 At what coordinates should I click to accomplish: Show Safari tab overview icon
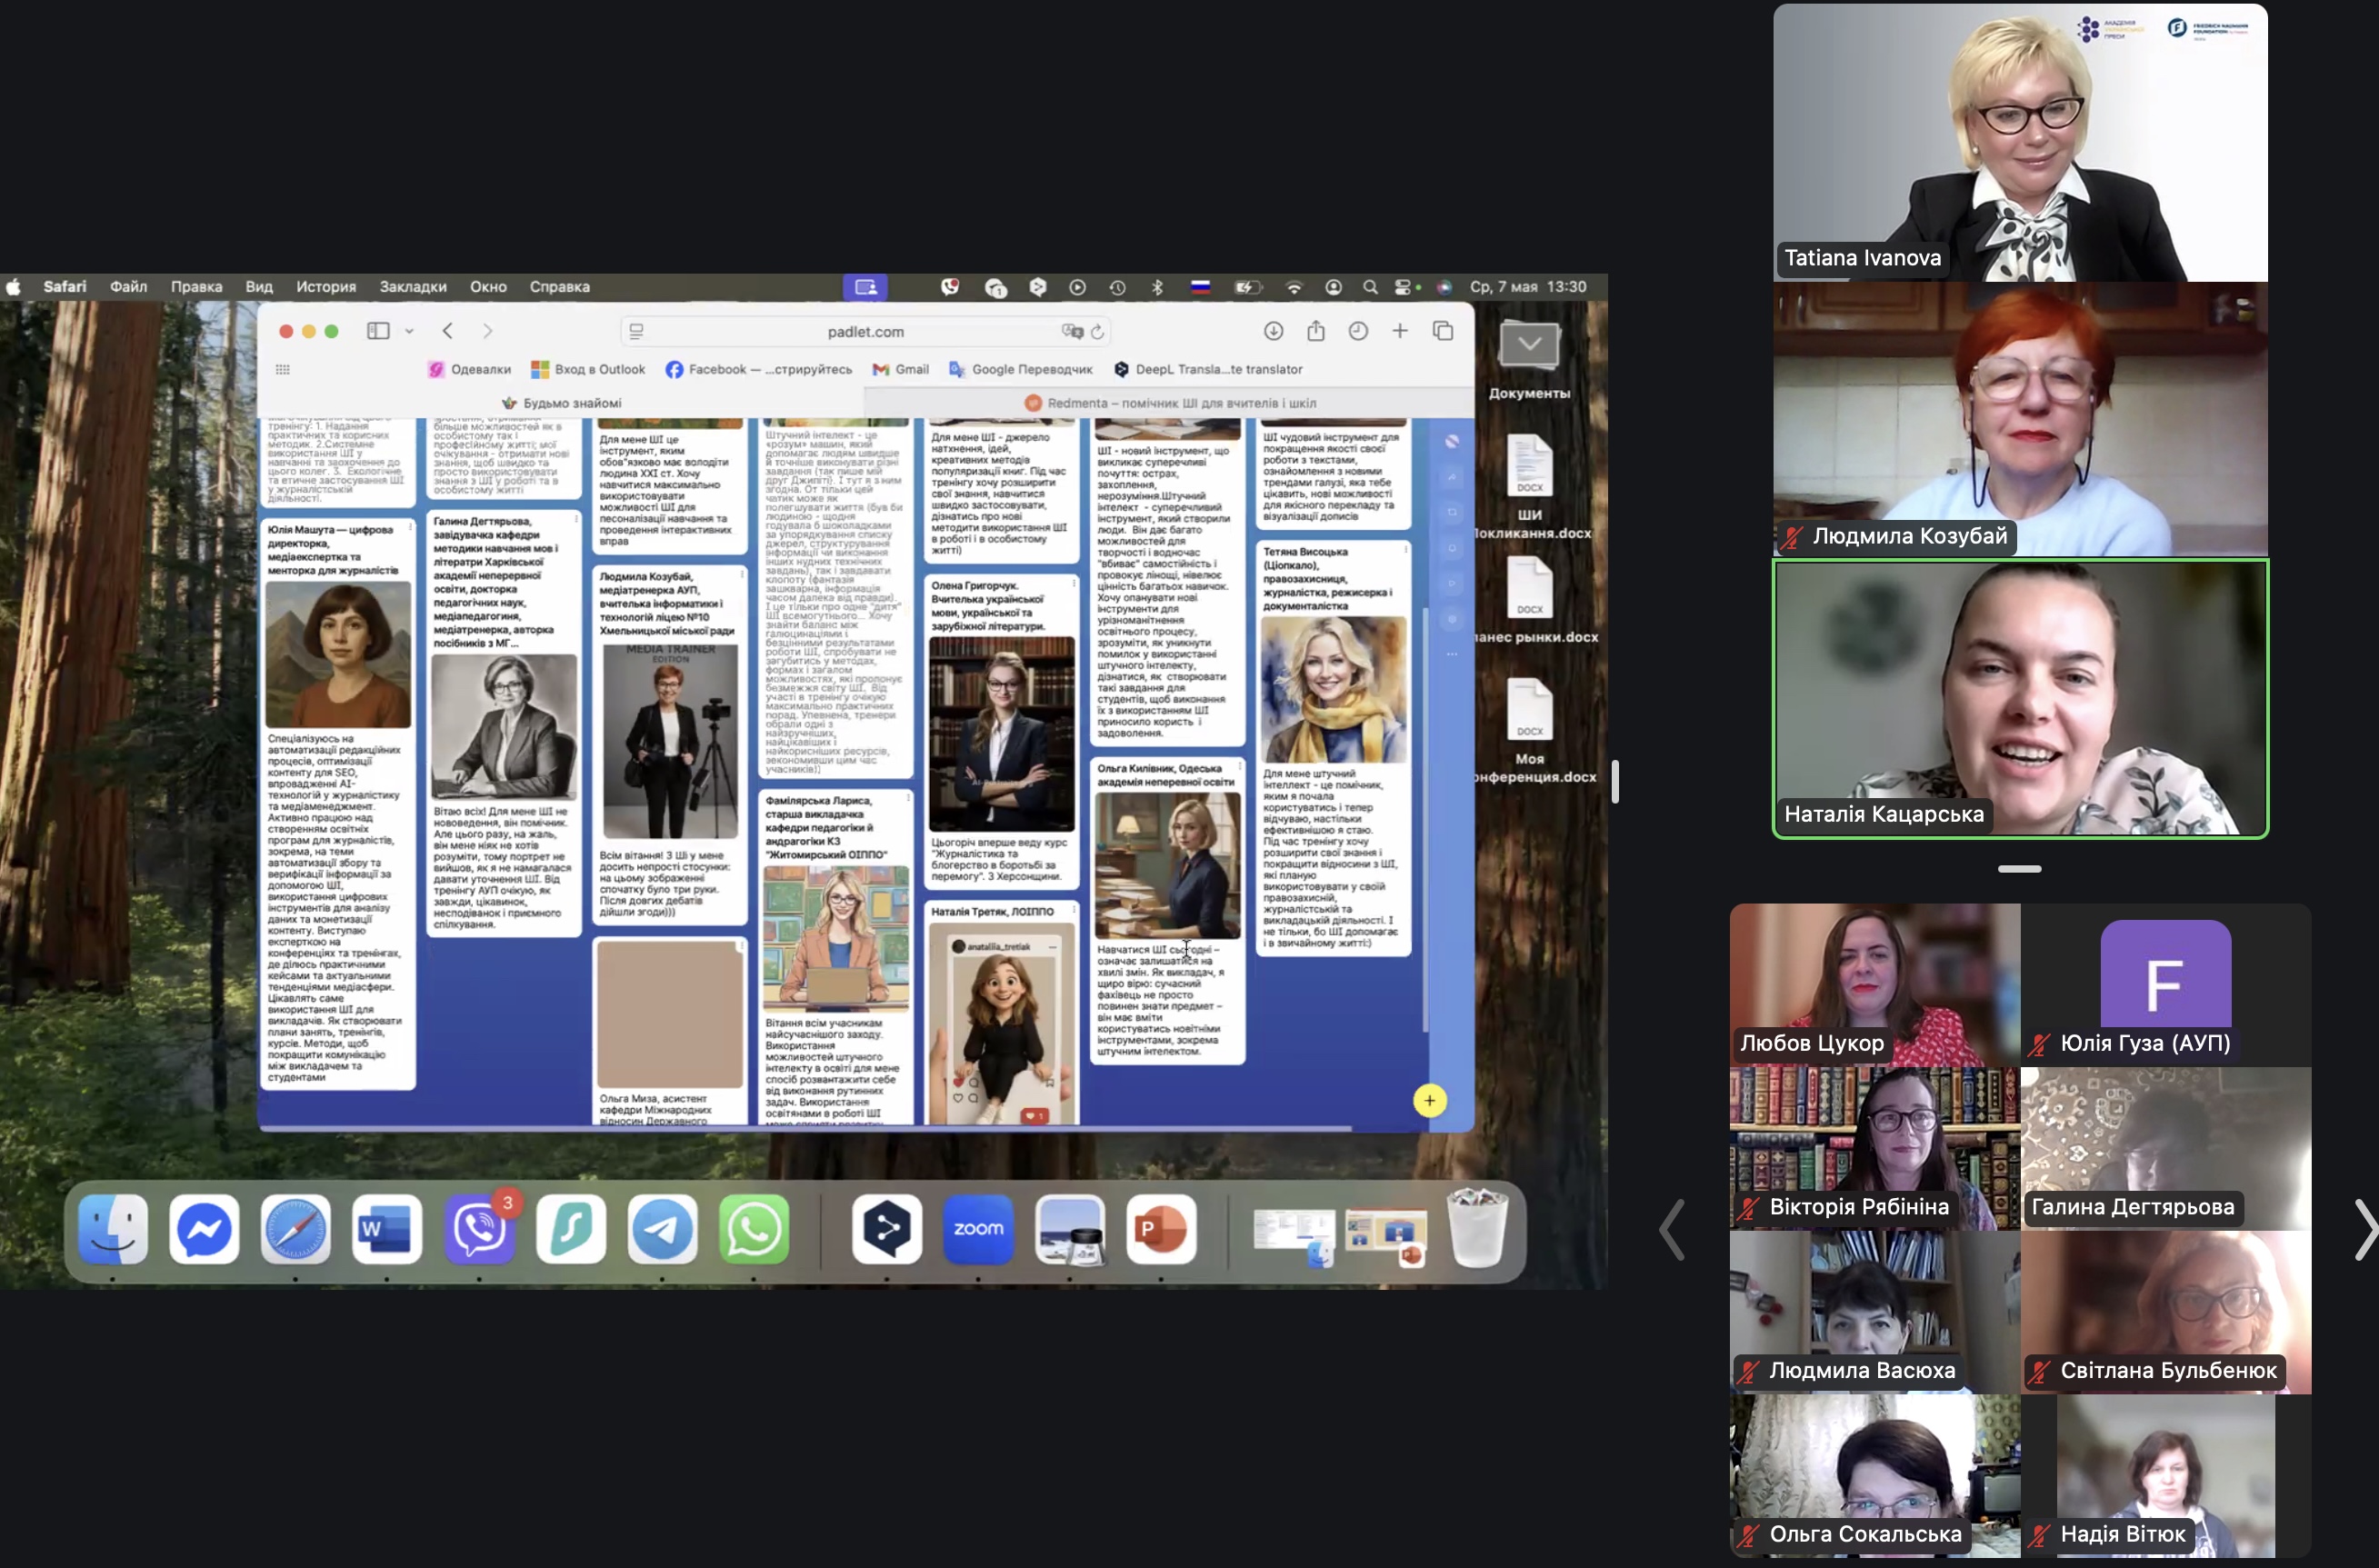[x=1443, y=331]
